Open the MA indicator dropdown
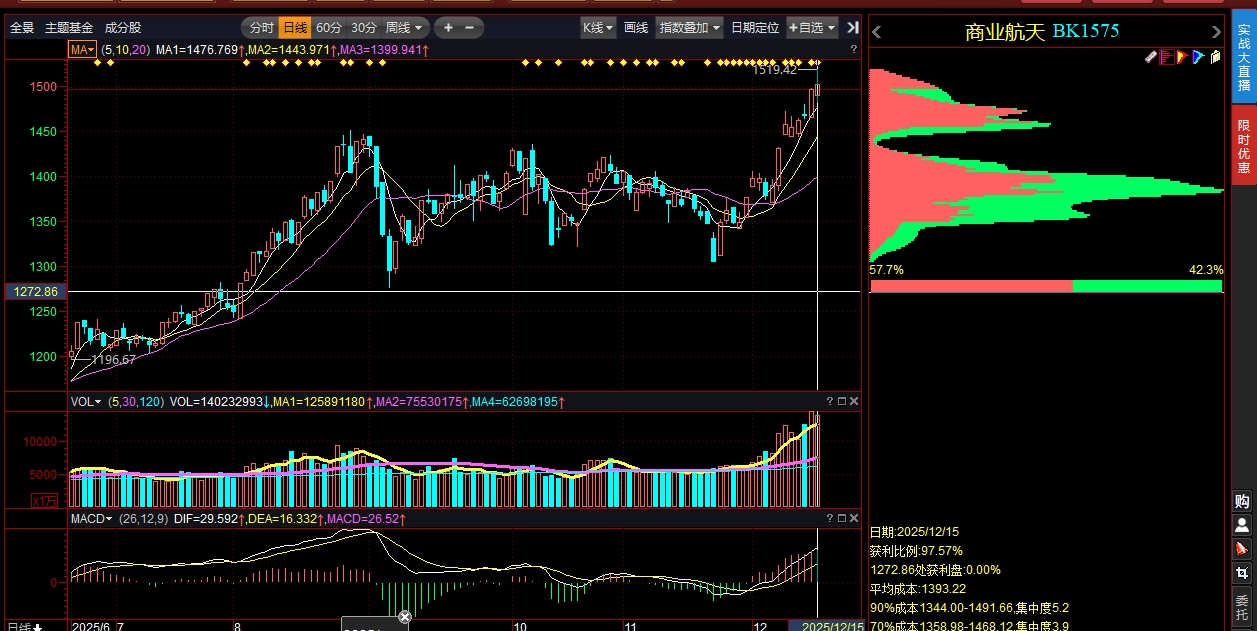This screenshot has height=631, width=1257. click(x=82, y=49)
